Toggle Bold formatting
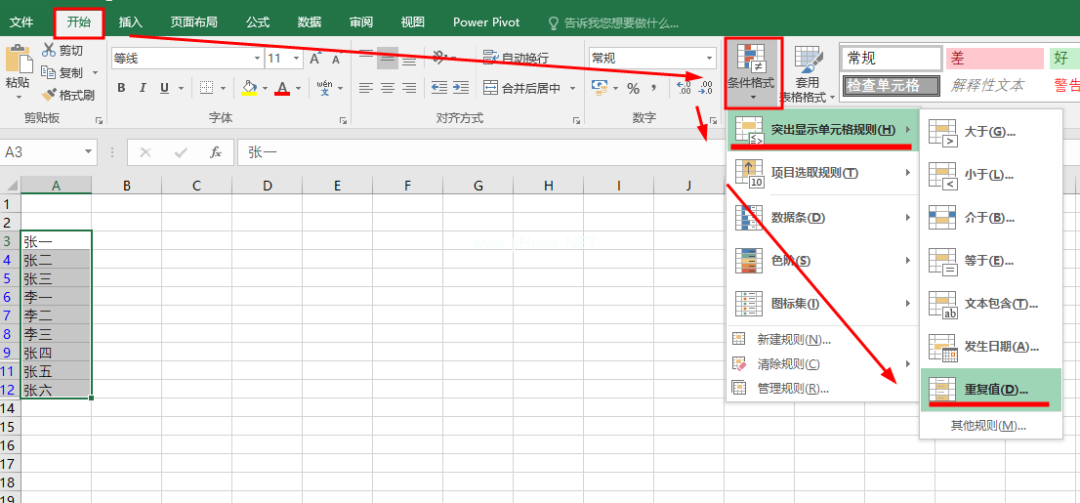The width and height of the screenshot is (1080, 503). 121,88
